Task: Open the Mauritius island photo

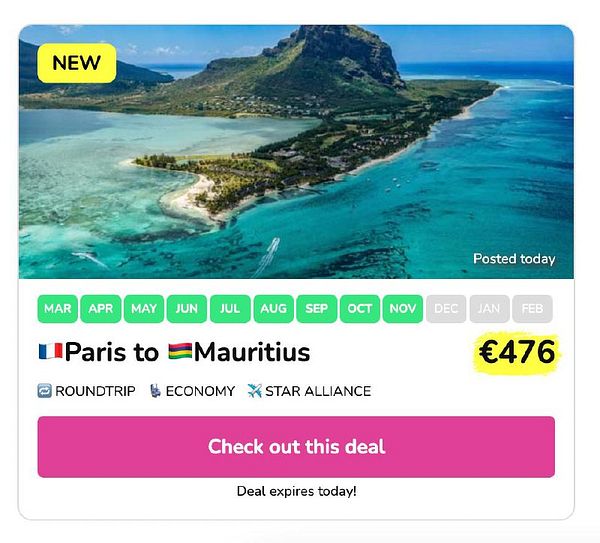Action: (x=296, y=152)
